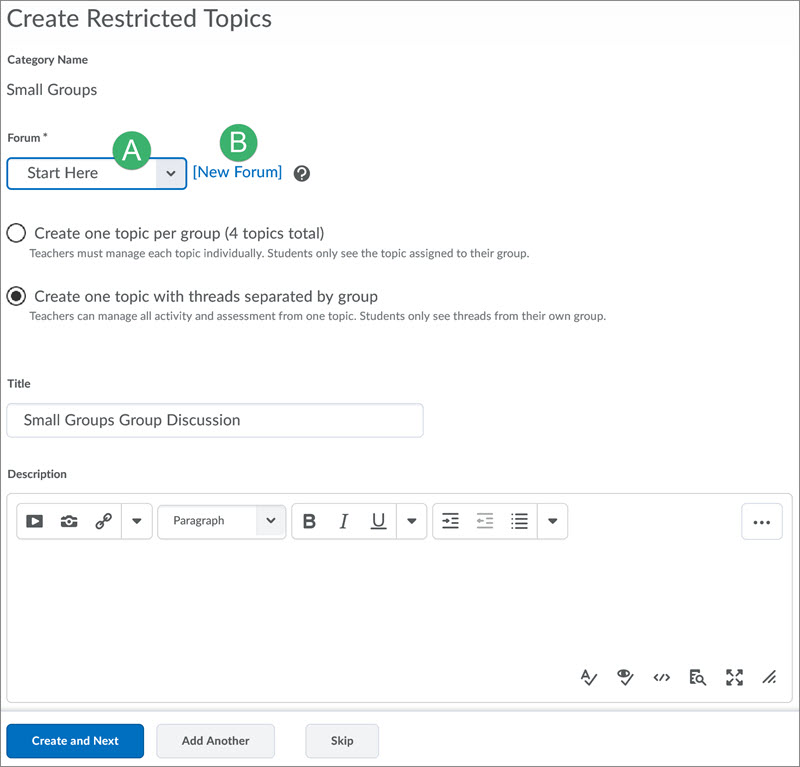Image resolution: width=800 pixels, height=767 pixels.
Task: Click the Insert Image camera icon
Action: point(69,521)
